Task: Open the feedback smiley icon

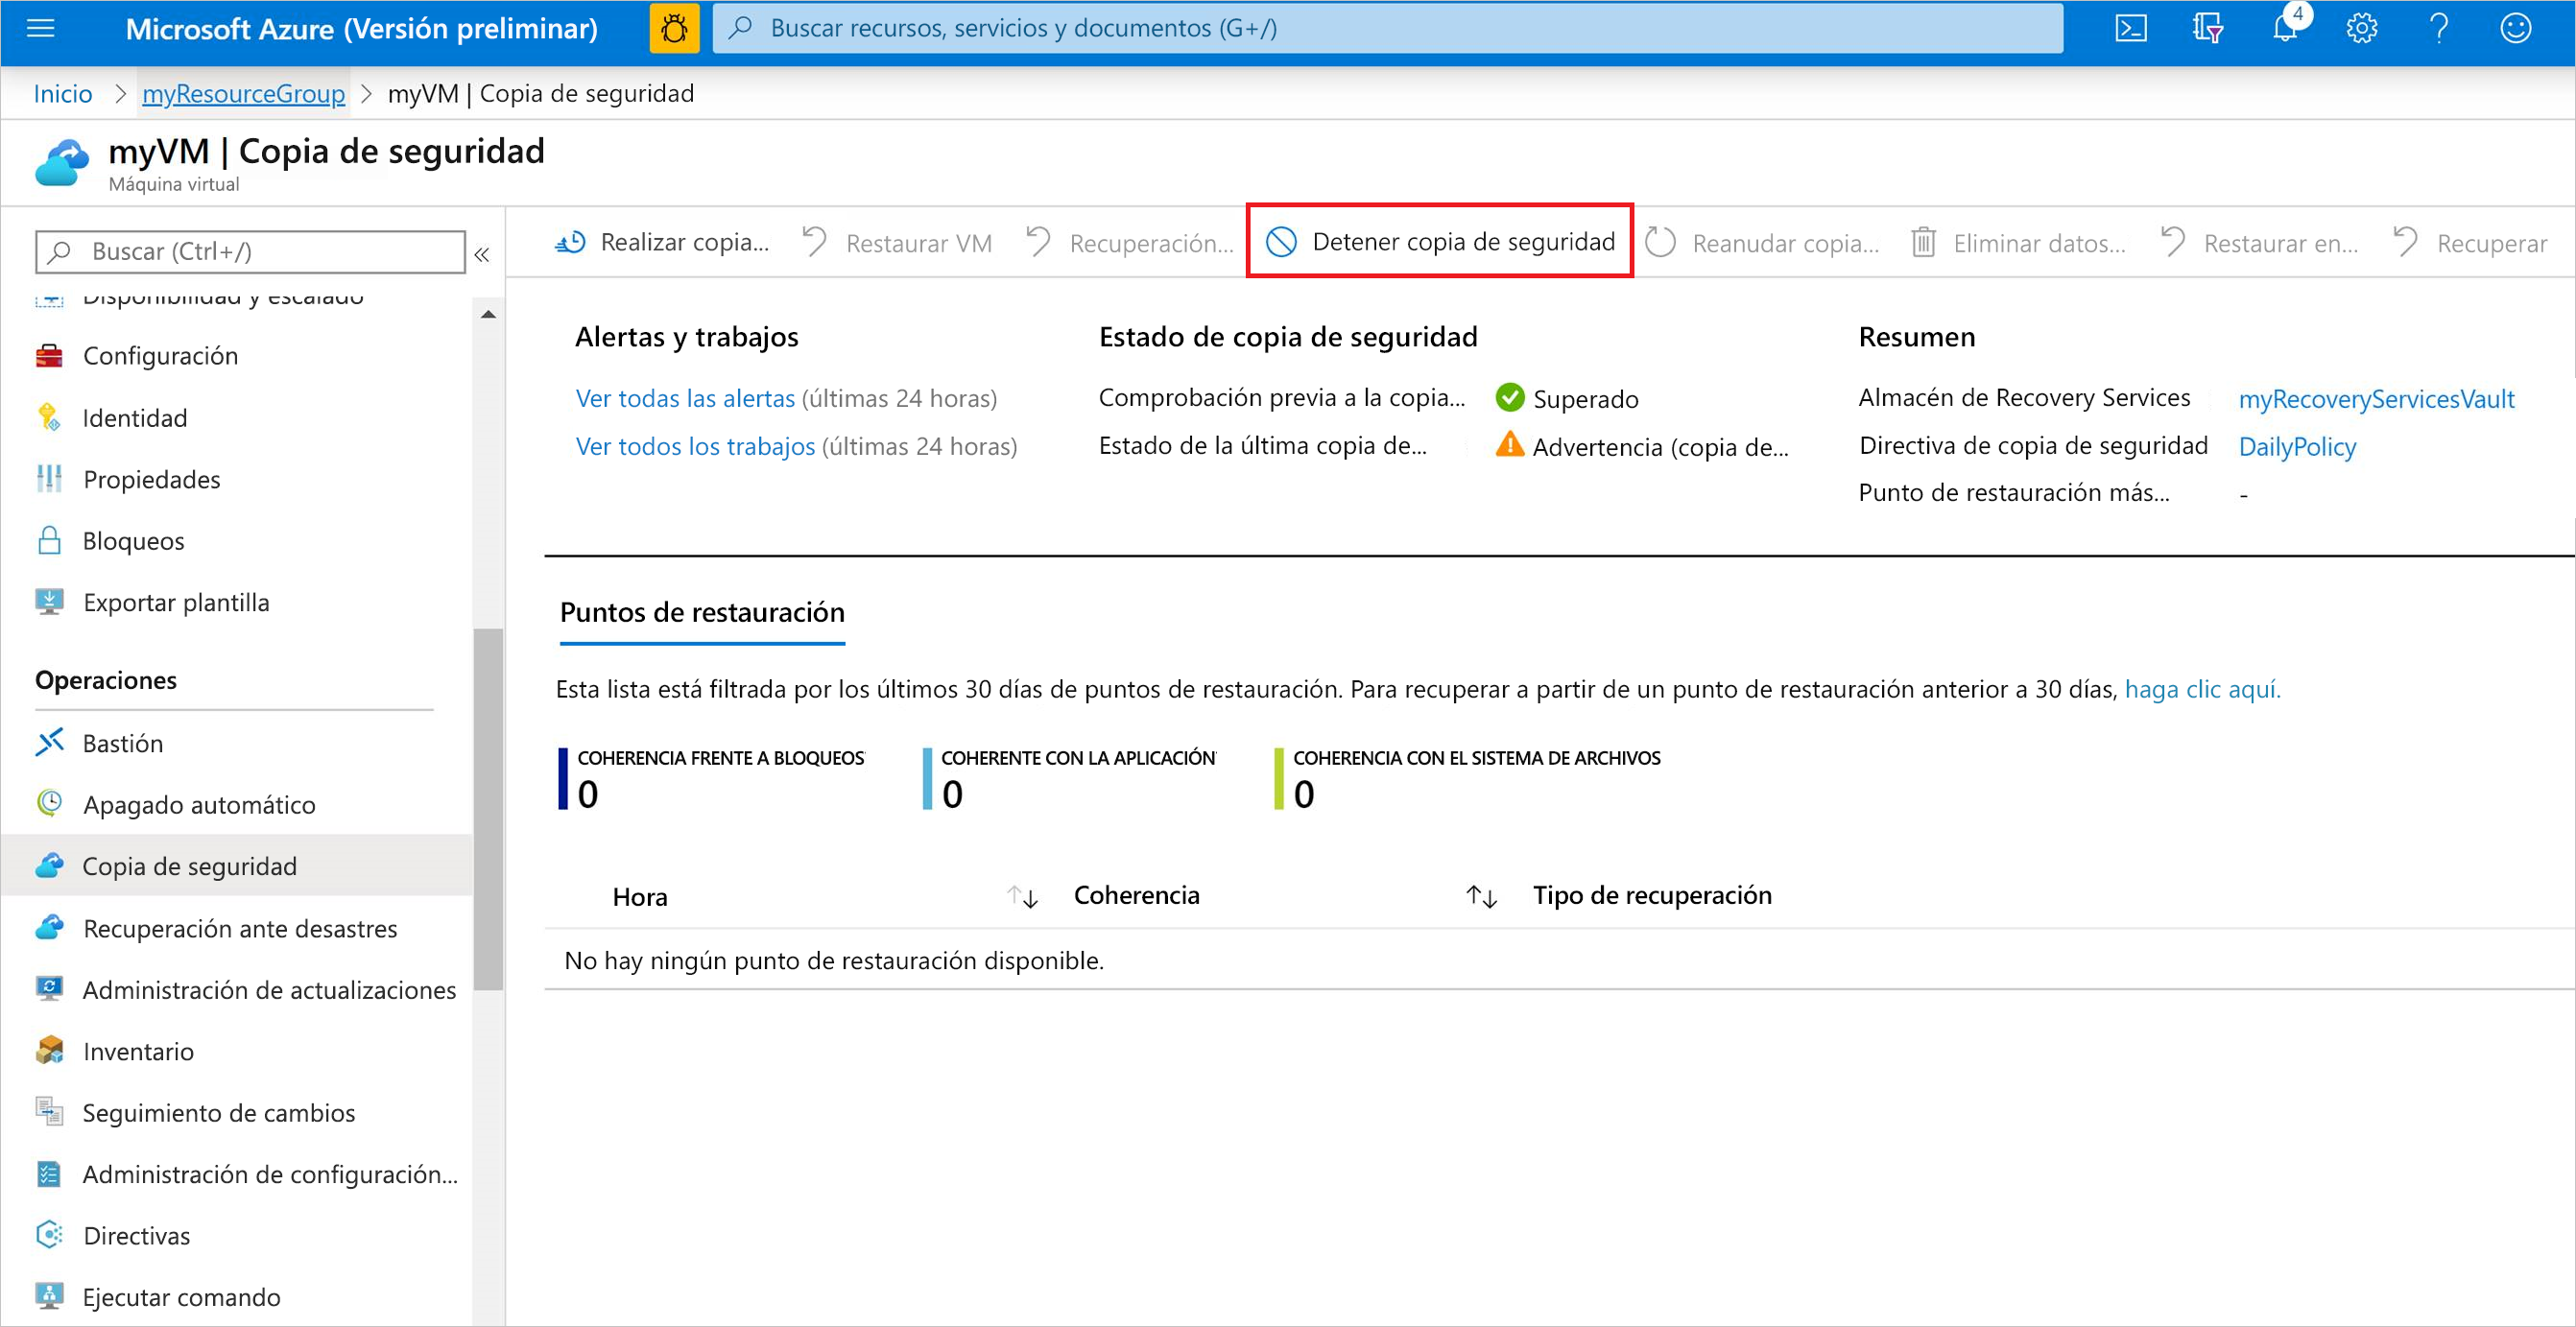Action: [x=2516, y=28]
